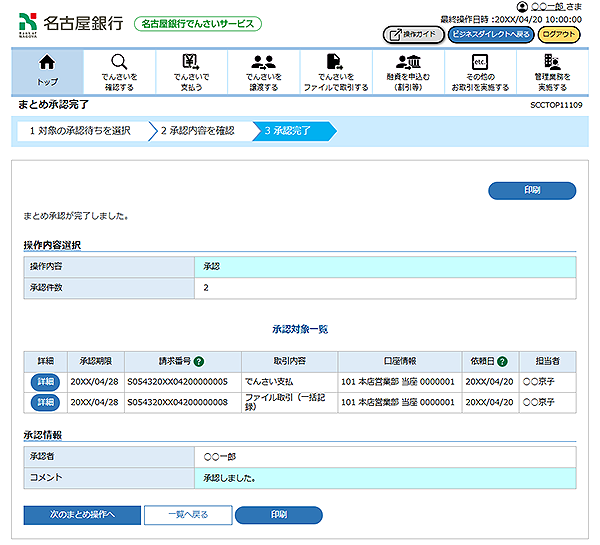Open the でんさいで支払う payment menu

pyautogui.click(x=190, y=71)
